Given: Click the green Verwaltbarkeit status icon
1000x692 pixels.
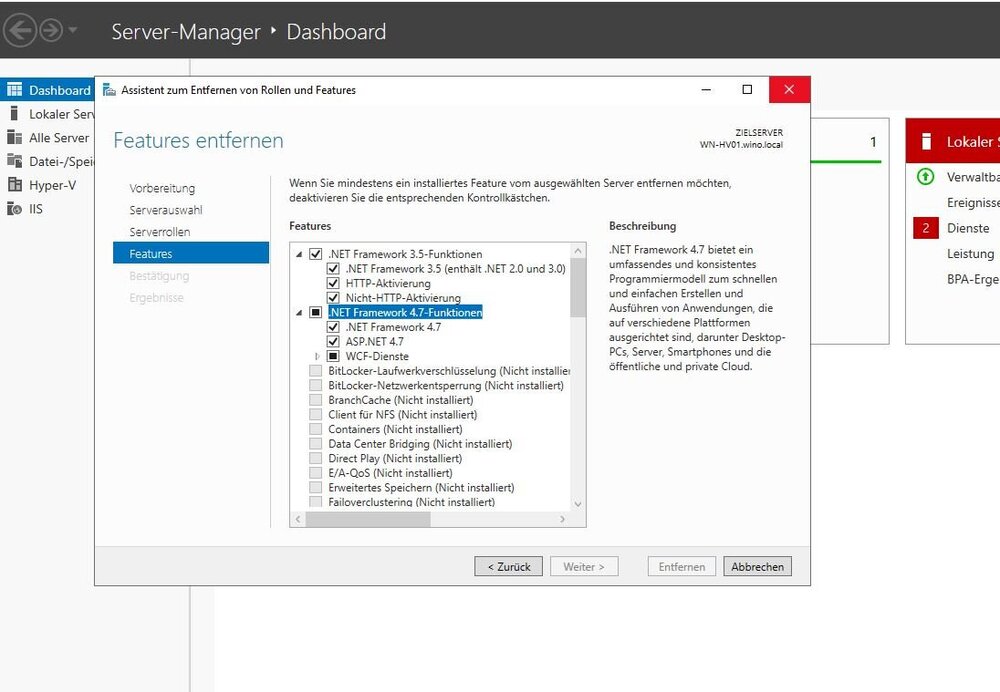Looking at the screenshot, I should pyautogui.click(x=925, y=177).
